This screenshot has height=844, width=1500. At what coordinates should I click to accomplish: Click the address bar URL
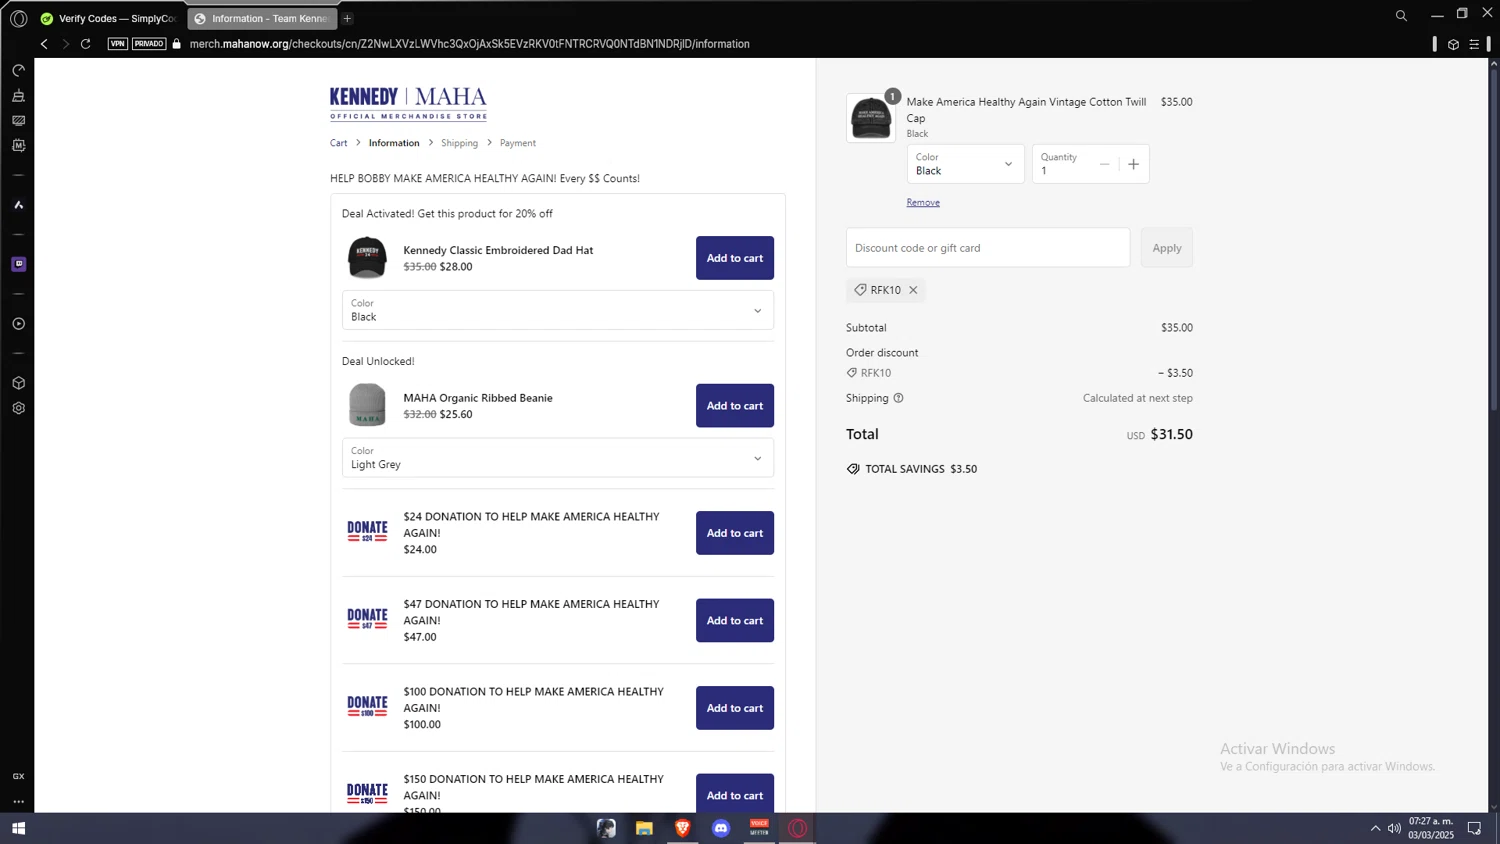(x=470, y=44)
